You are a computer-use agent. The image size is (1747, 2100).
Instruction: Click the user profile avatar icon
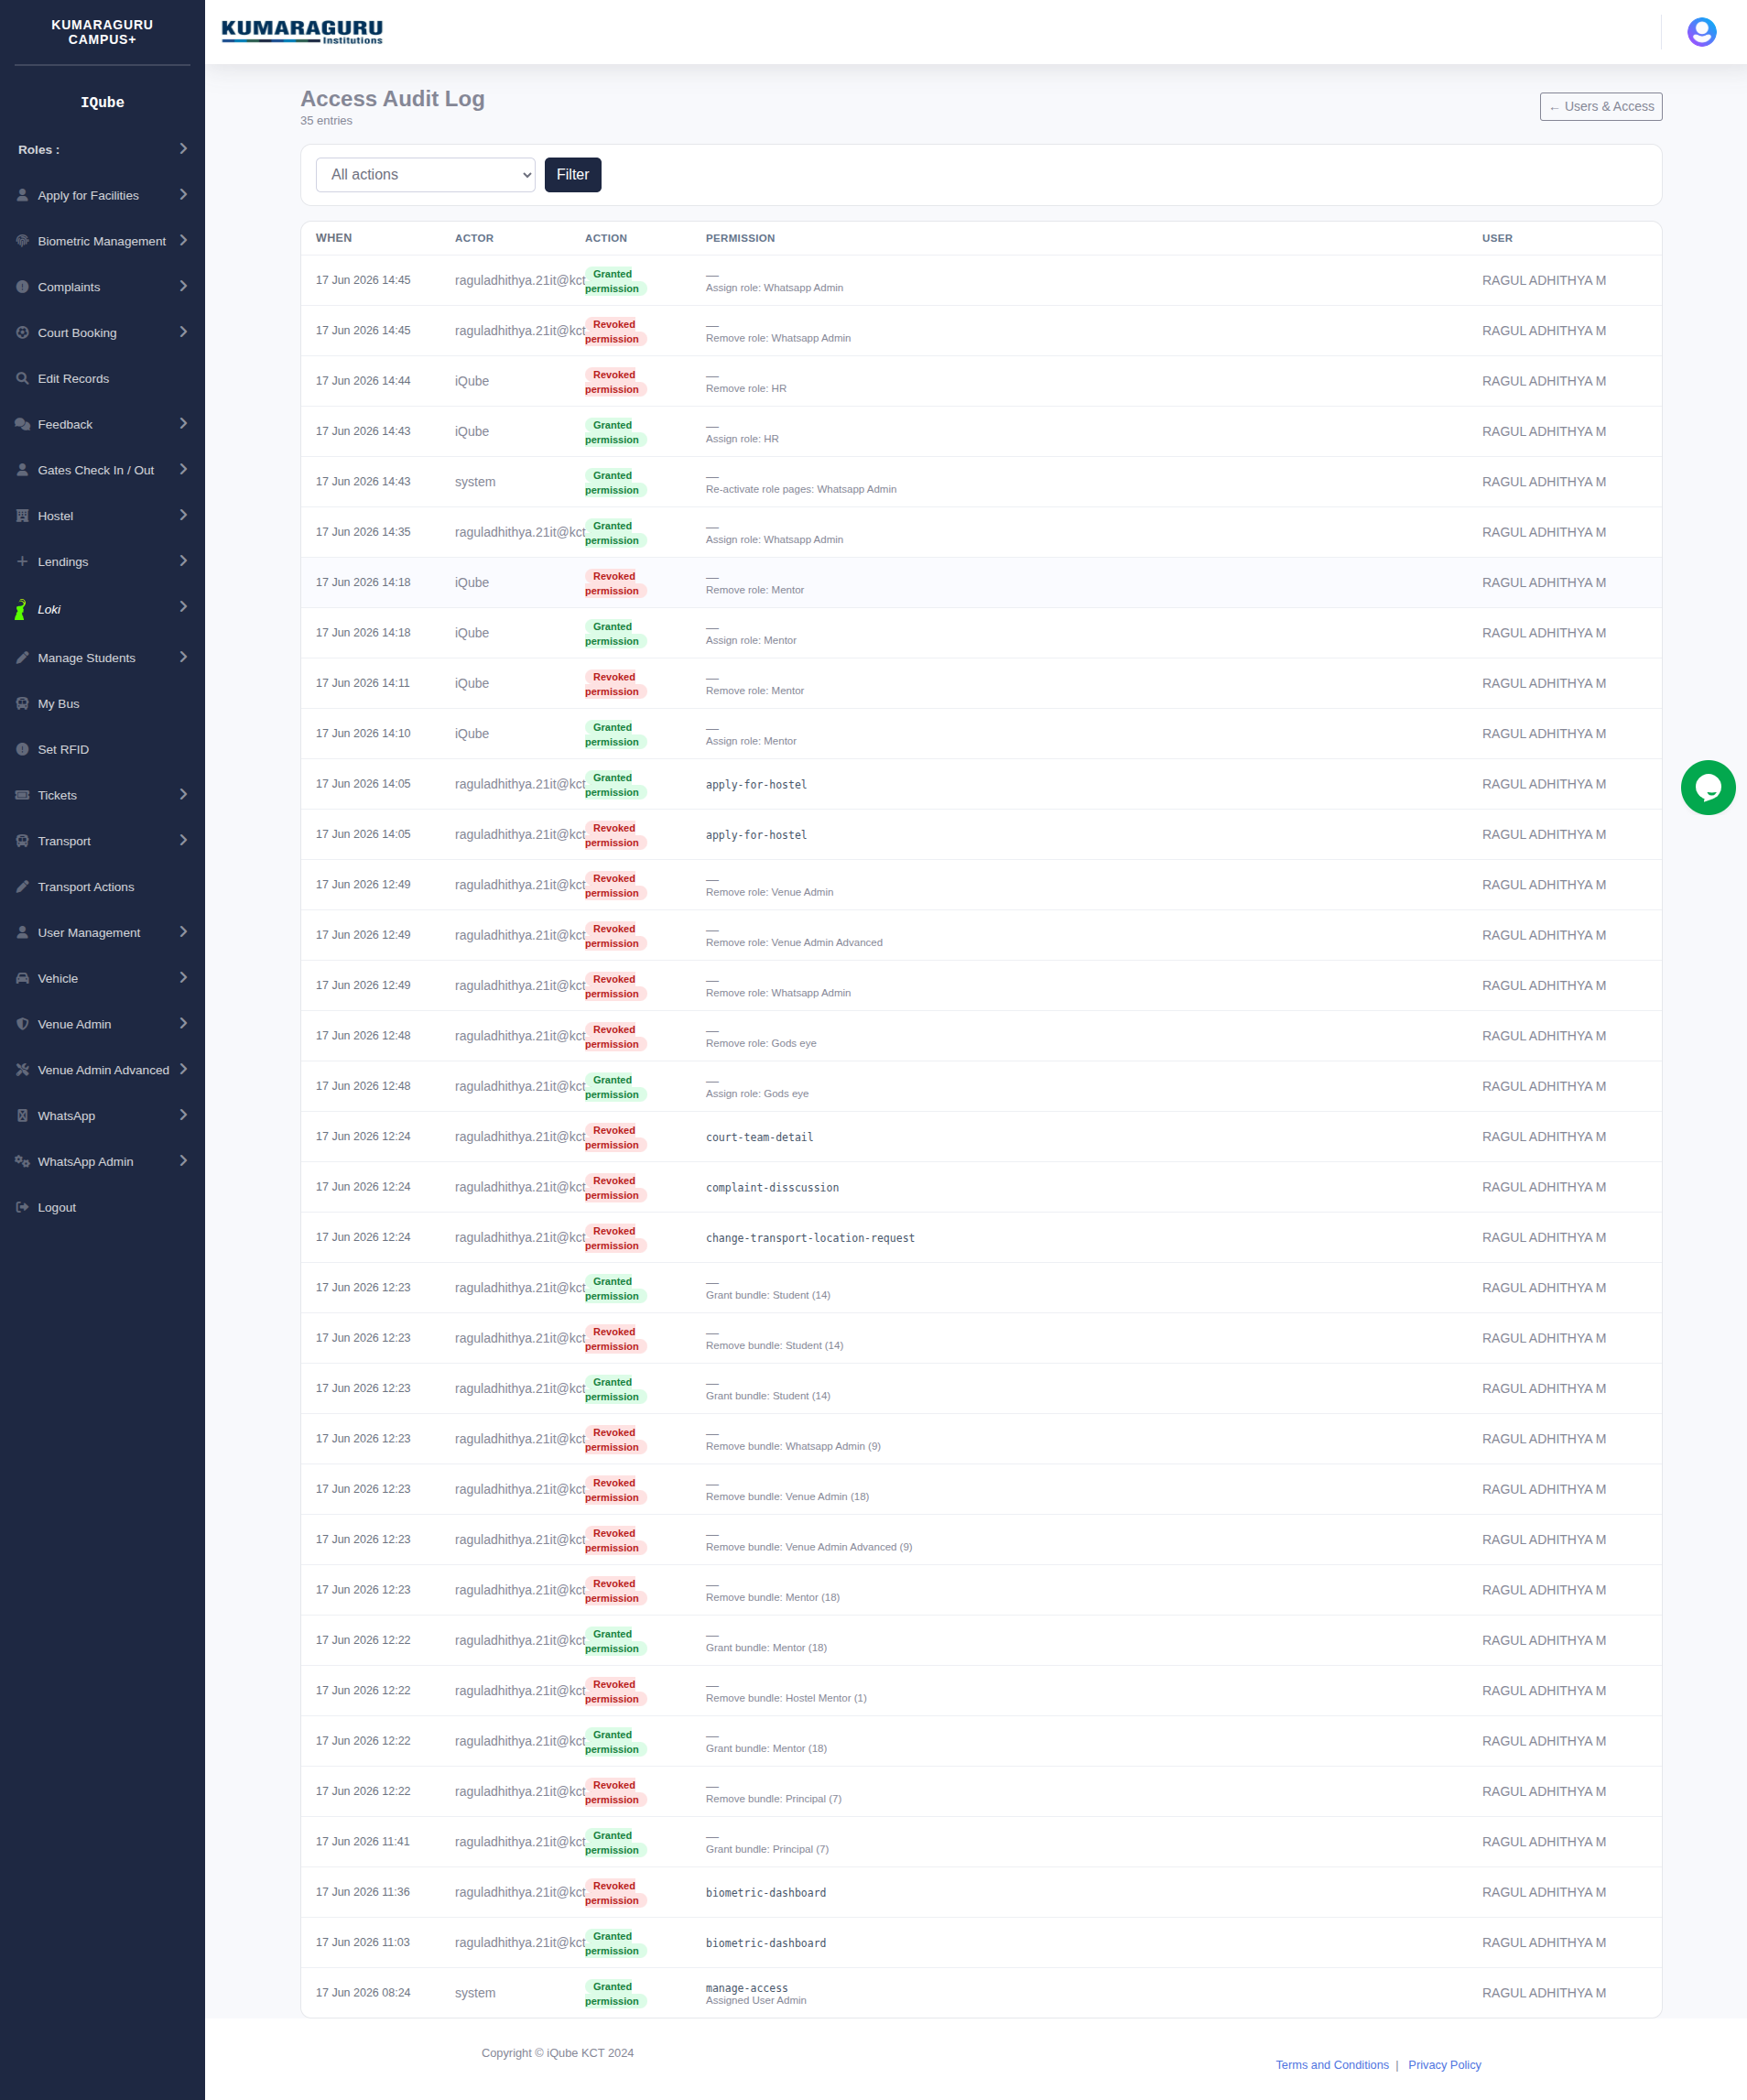1701,32
